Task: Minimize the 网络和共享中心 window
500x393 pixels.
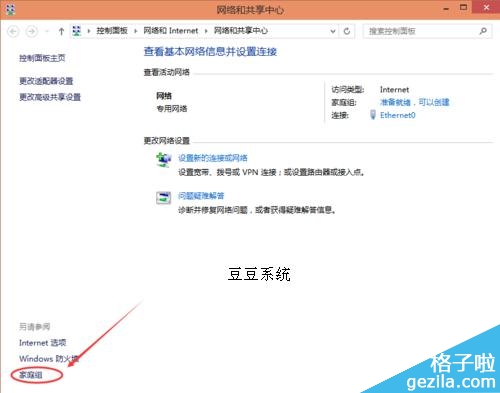Action: pos(446,9)
